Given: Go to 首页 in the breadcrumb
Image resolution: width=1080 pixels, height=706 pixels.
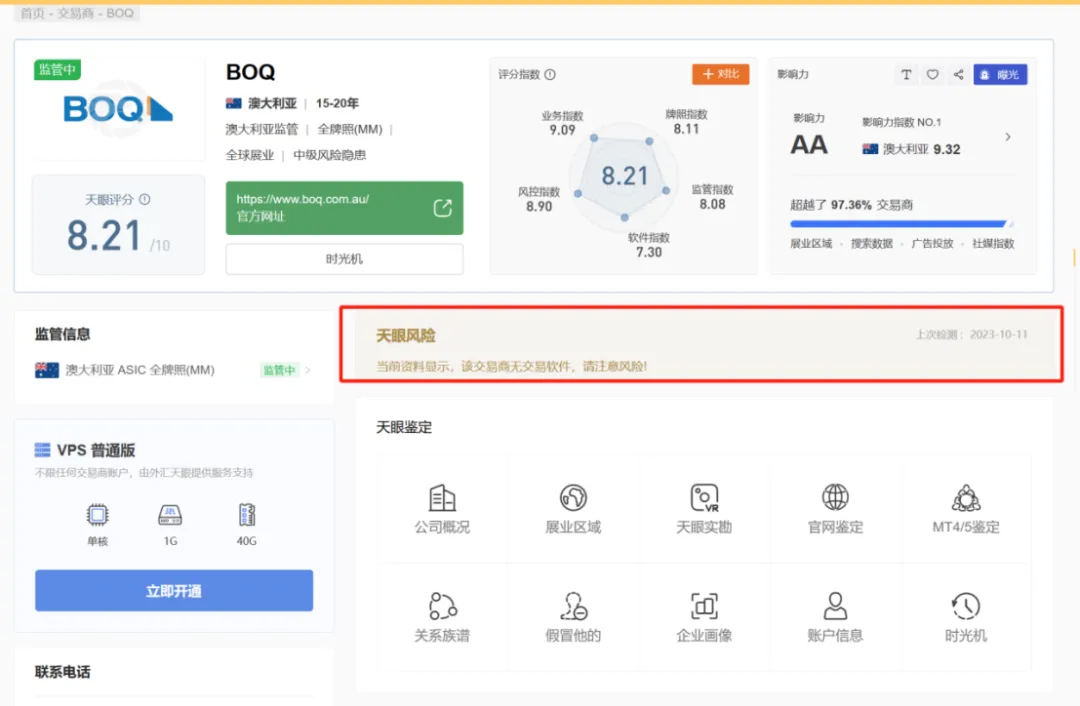Looking at the screenshot, I should pyautogui.click(x=32, y=13).
